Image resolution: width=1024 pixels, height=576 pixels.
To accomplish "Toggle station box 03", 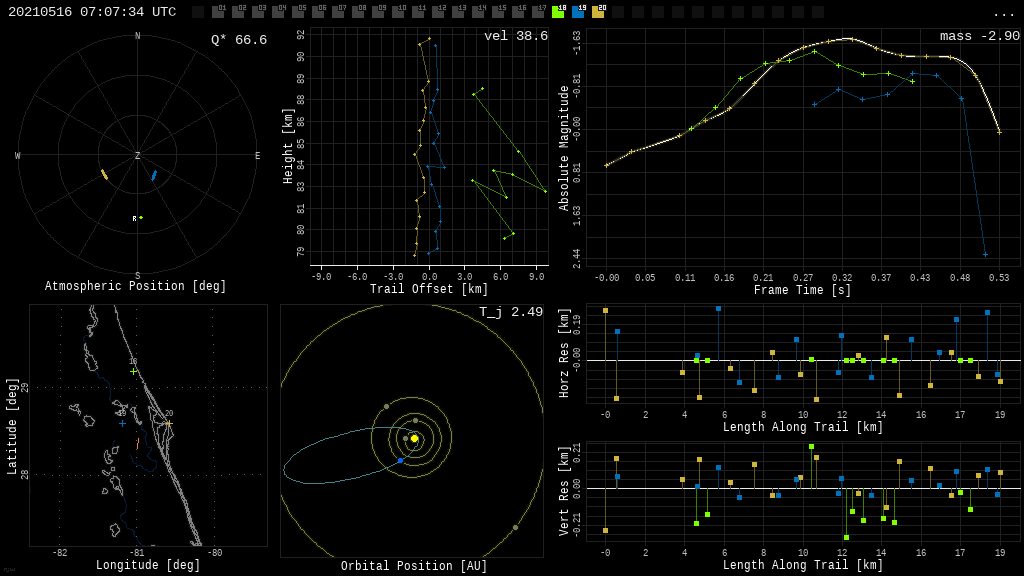I will (259, 12).
